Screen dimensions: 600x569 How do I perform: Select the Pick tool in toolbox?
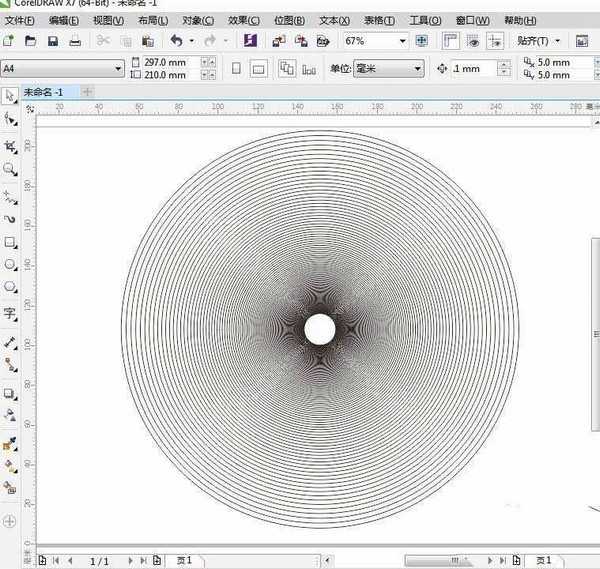10,96
